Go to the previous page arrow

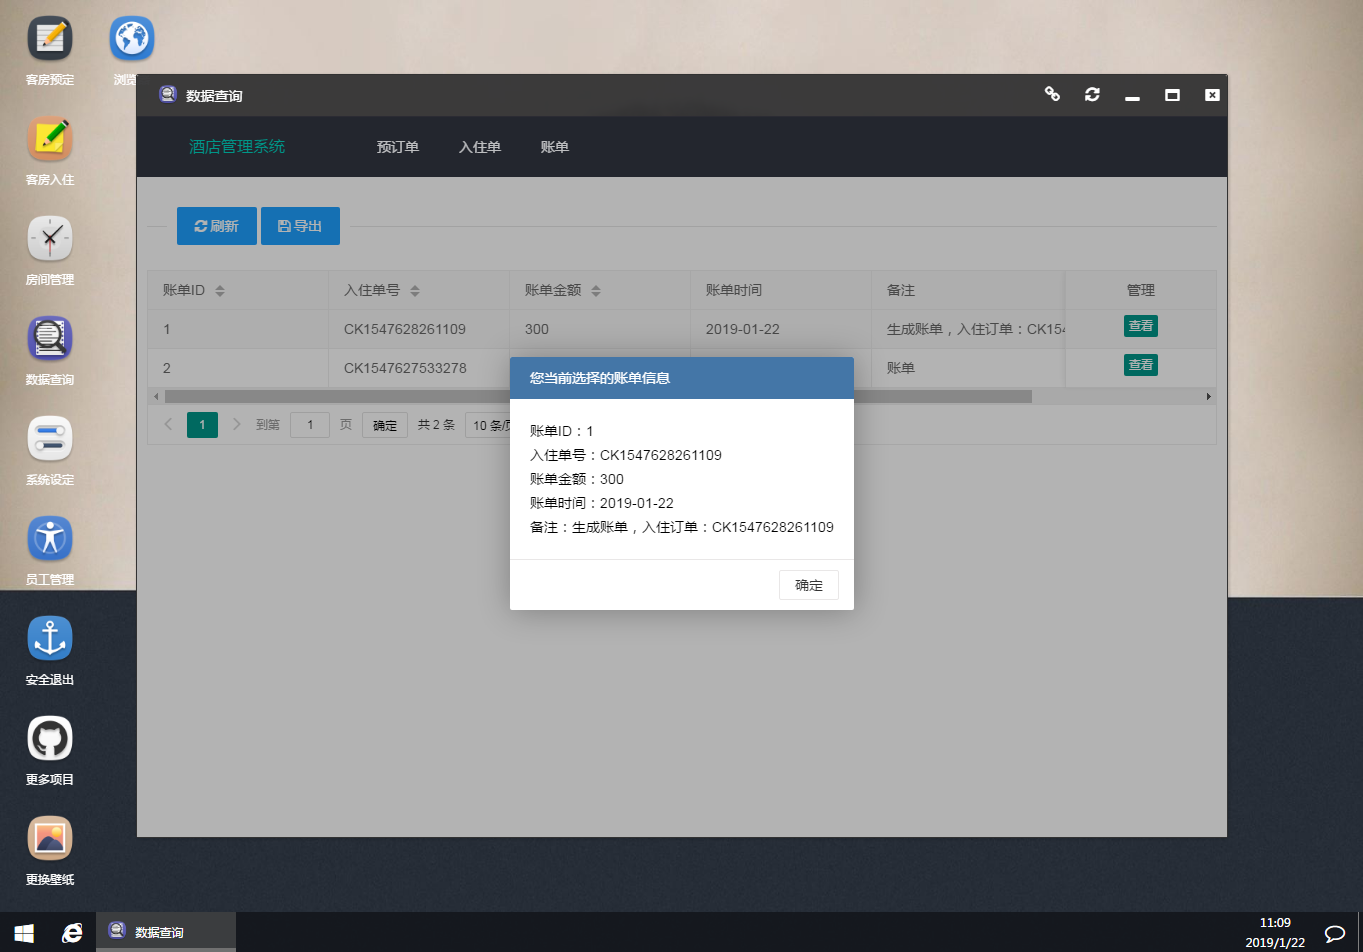pos(168,425)
